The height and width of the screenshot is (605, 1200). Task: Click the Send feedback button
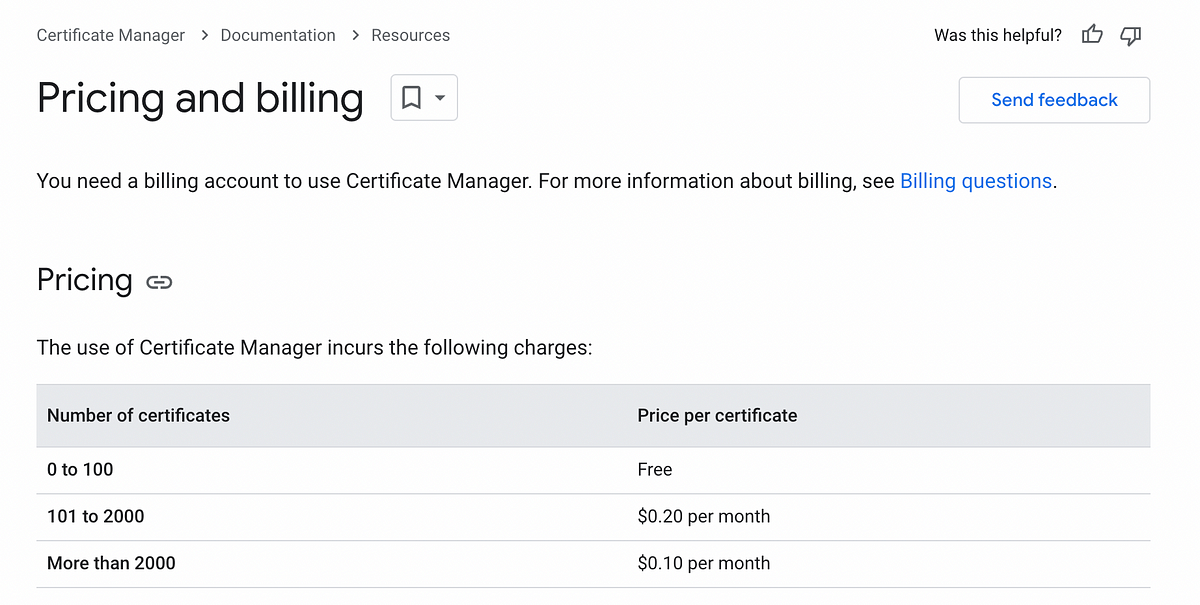point(1054,100)
